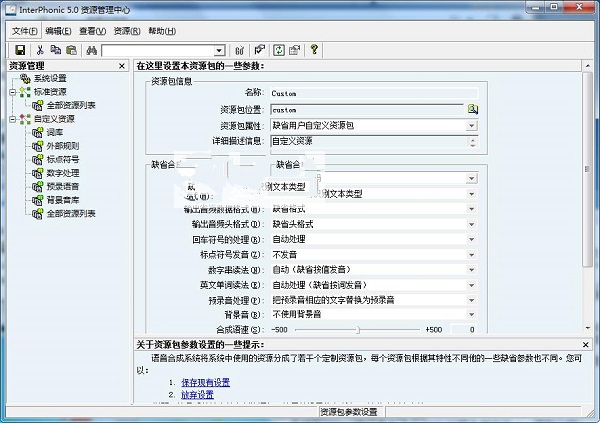Click the 合成语速 slider handle

point(358,330)
